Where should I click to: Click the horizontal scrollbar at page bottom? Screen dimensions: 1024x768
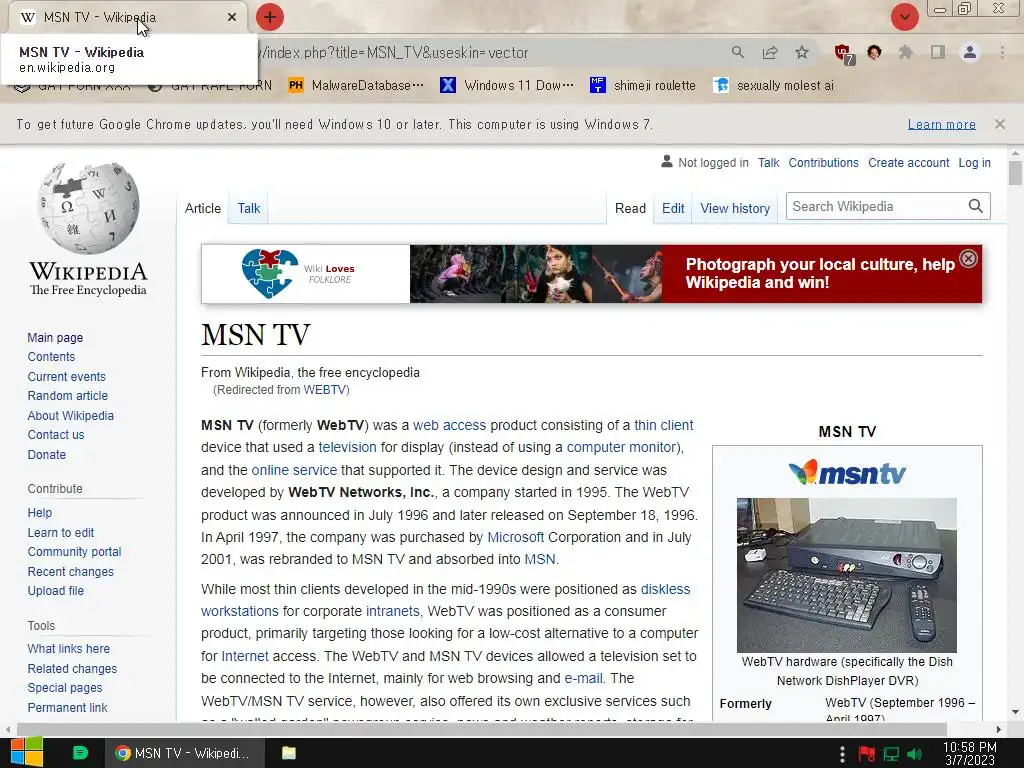(481, 729)
